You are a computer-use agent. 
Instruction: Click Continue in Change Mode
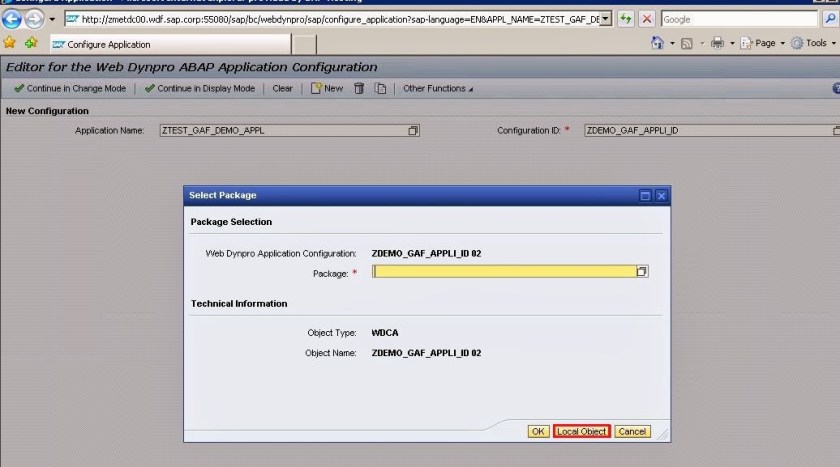[70, 88]
